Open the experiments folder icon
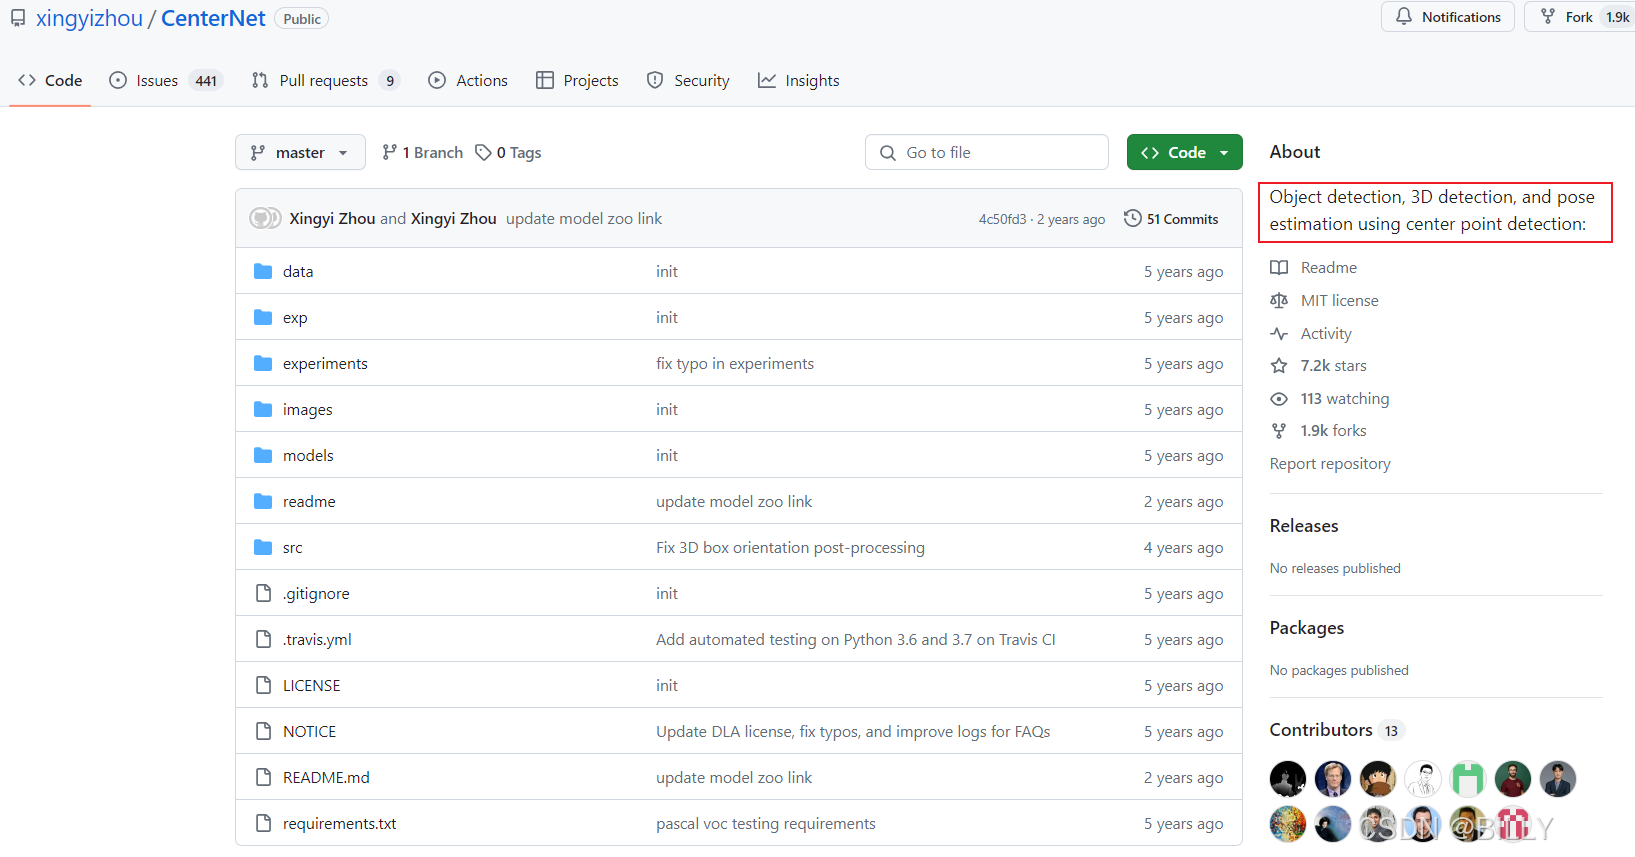The image size is (1635, 857). [x=263, y=363]
